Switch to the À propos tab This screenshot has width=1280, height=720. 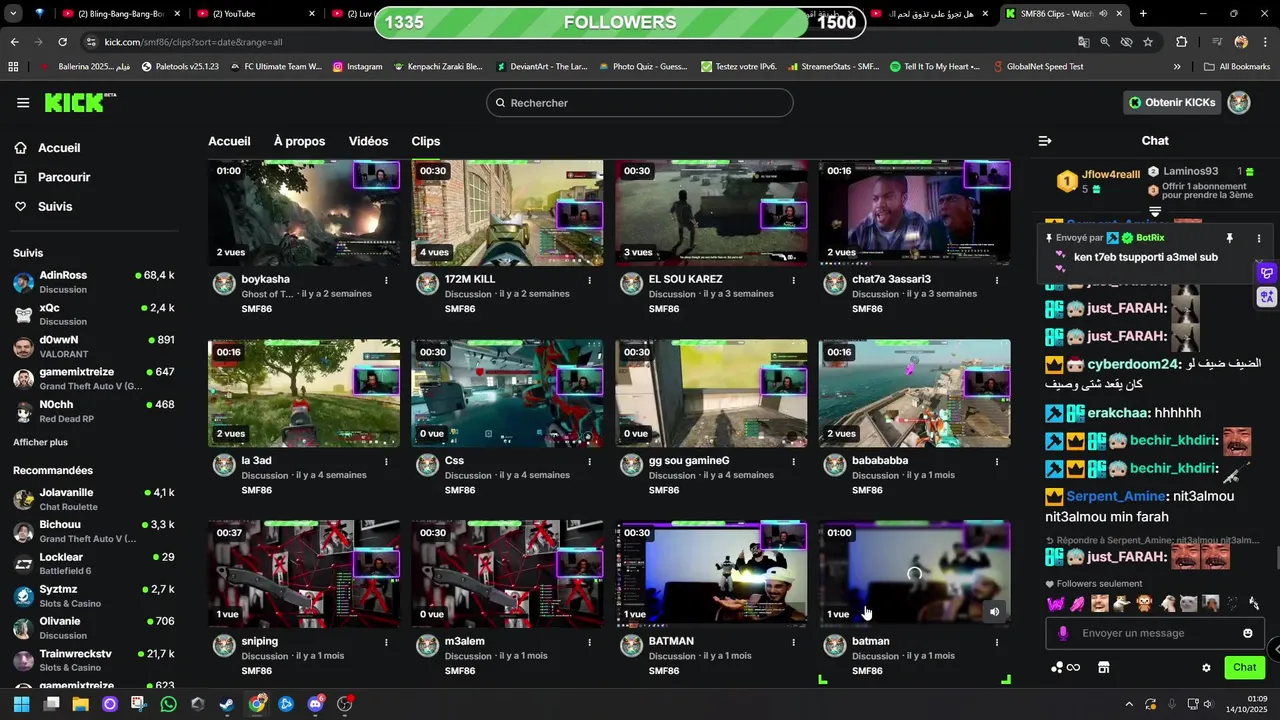299,141
